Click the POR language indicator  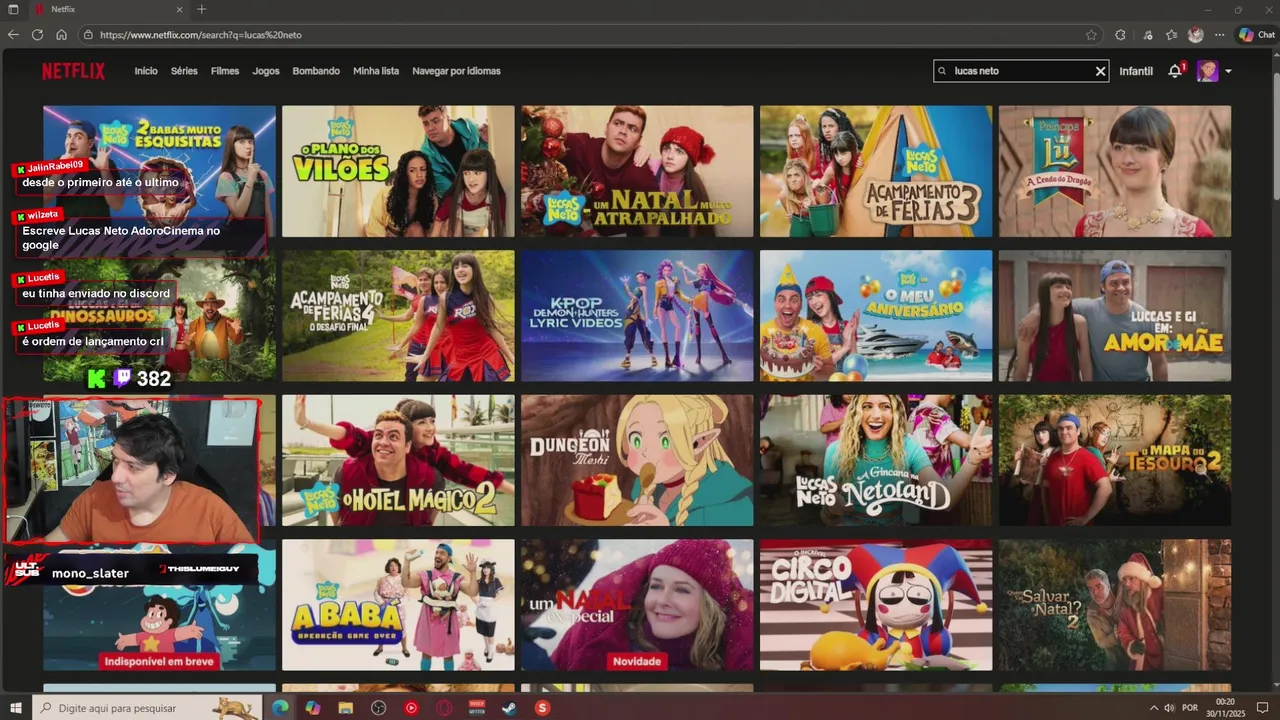1190,708
